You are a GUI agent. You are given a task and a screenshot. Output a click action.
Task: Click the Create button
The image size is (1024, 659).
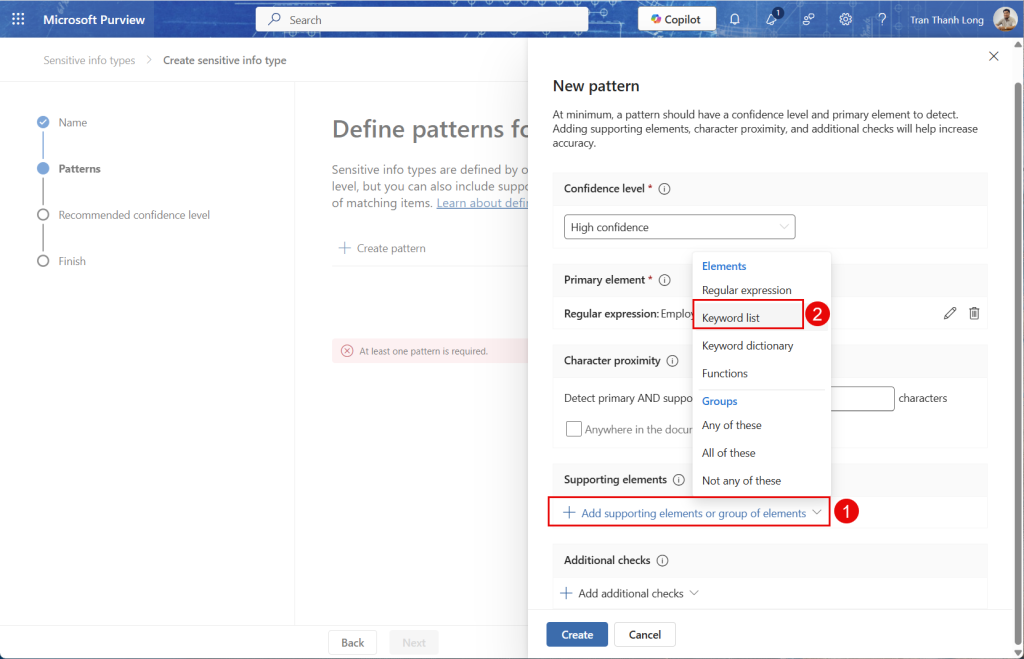(x=577, y=634)
